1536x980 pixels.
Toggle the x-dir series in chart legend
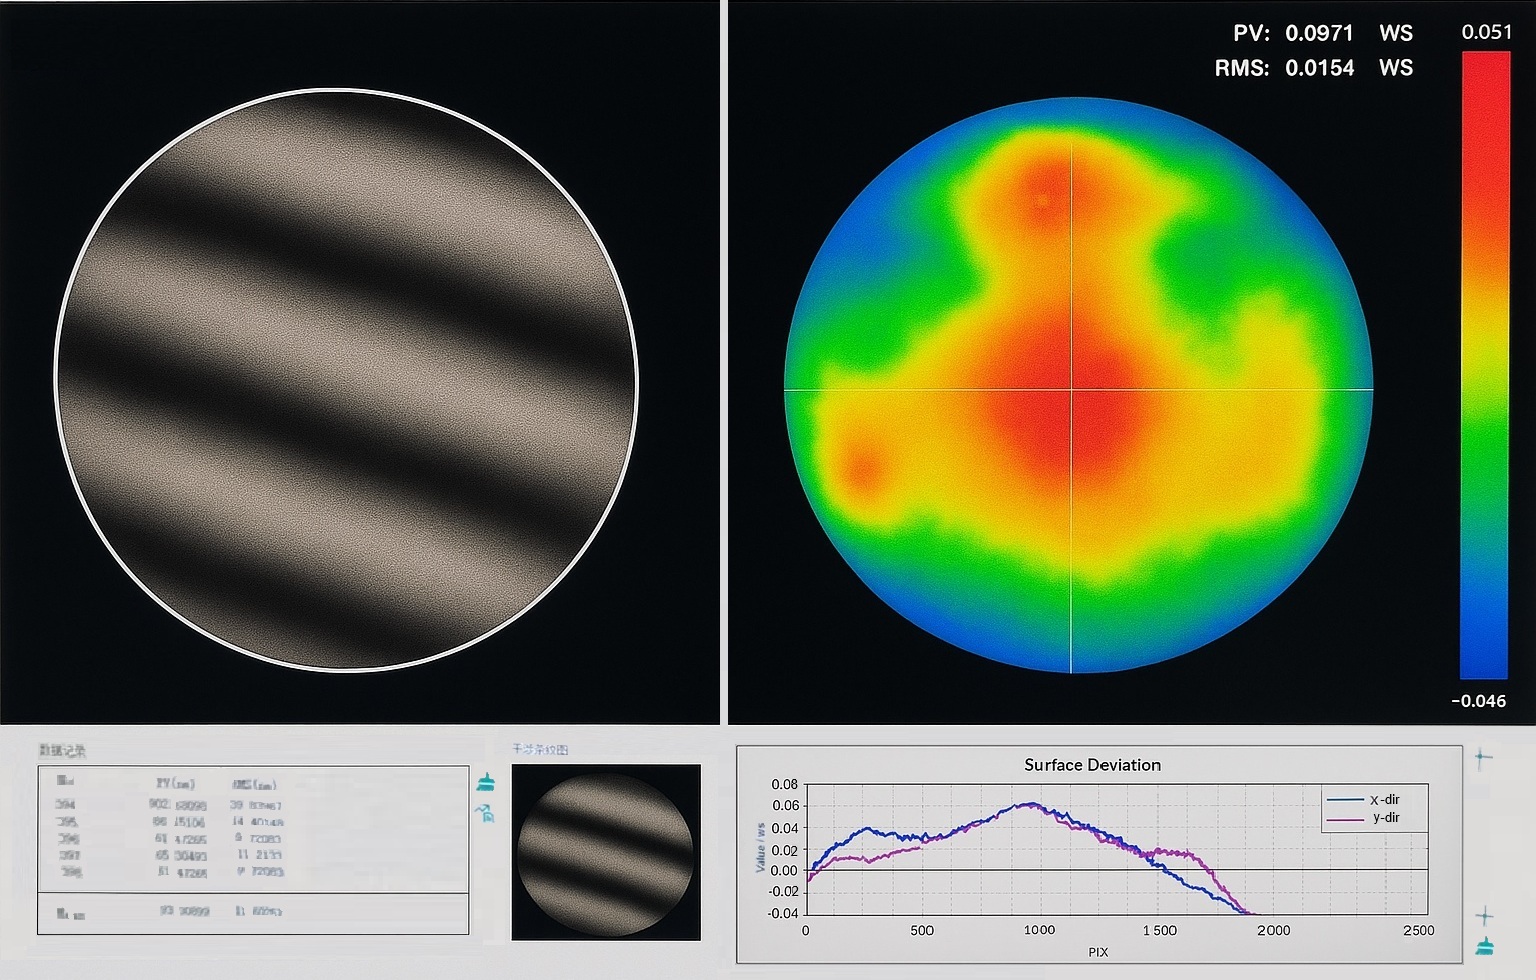tap(1364, 800)
